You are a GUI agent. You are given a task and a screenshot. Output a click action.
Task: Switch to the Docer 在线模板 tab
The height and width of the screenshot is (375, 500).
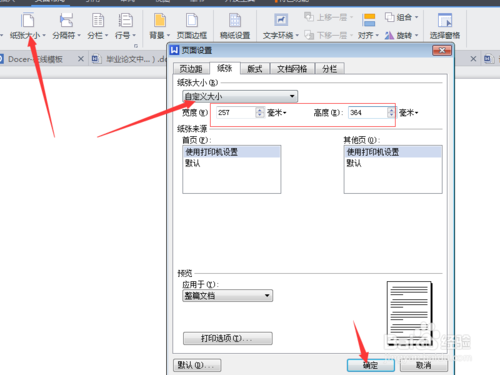(x=35, y=59)
